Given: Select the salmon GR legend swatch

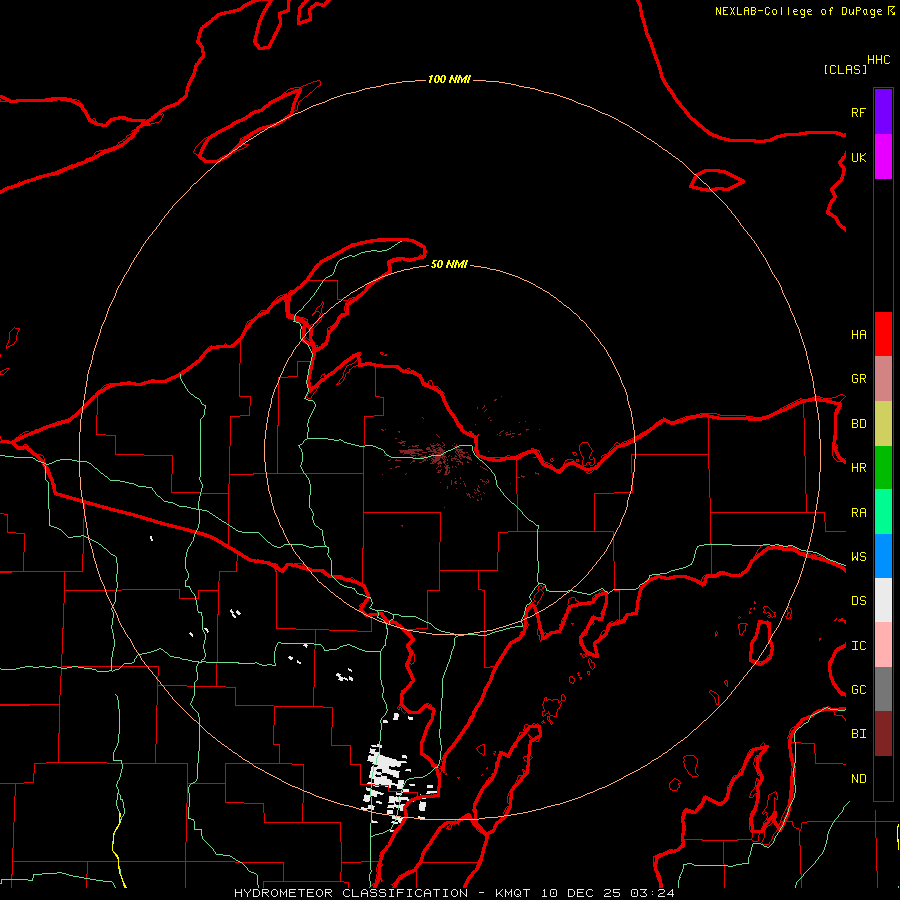Looking at the screenshot, I should 883,379.
